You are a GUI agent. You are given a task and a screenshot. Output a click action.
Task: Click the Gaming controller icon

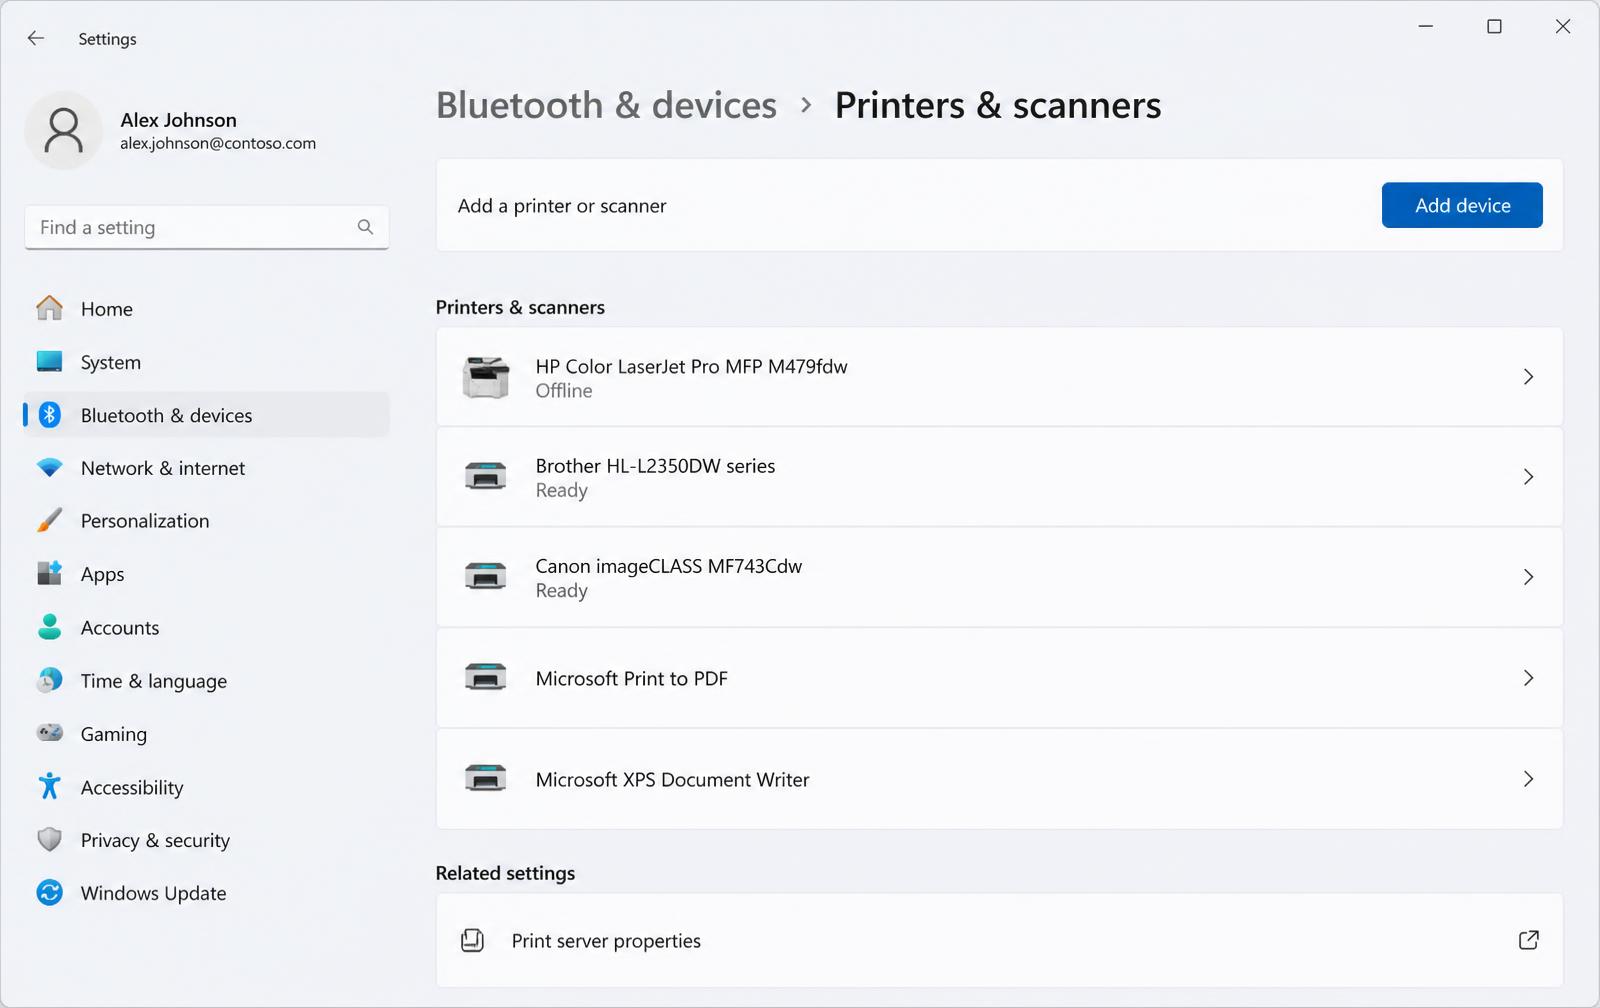pyautogui.click(x=49, y=733)
